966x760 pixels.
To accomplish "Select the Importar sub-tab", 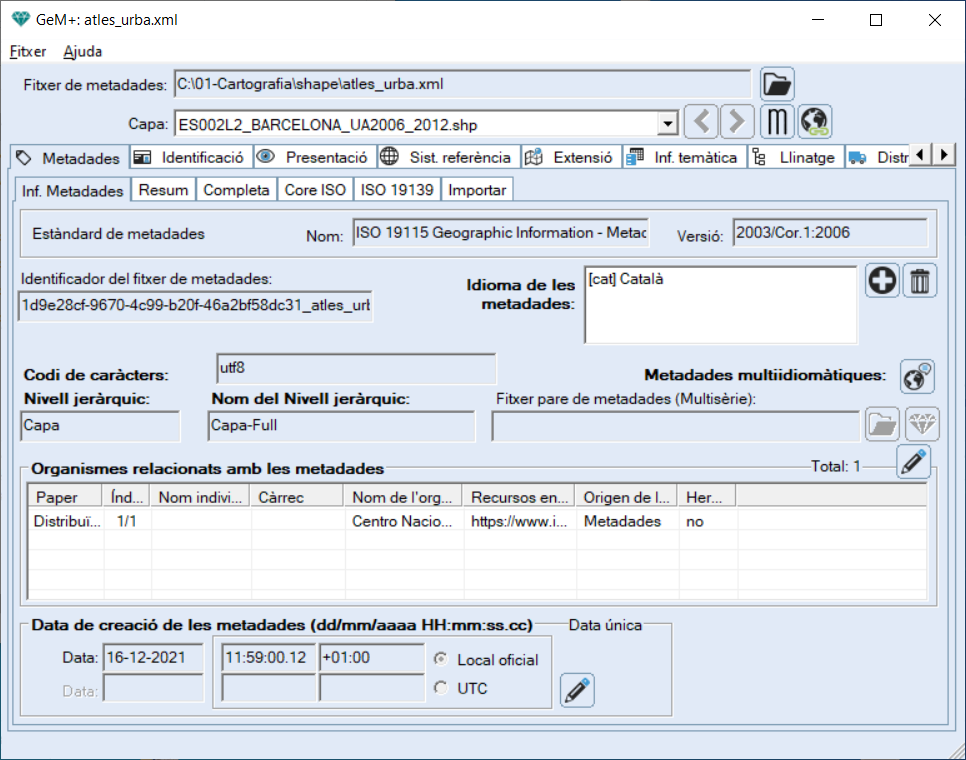I will click(x=477, y=190).
